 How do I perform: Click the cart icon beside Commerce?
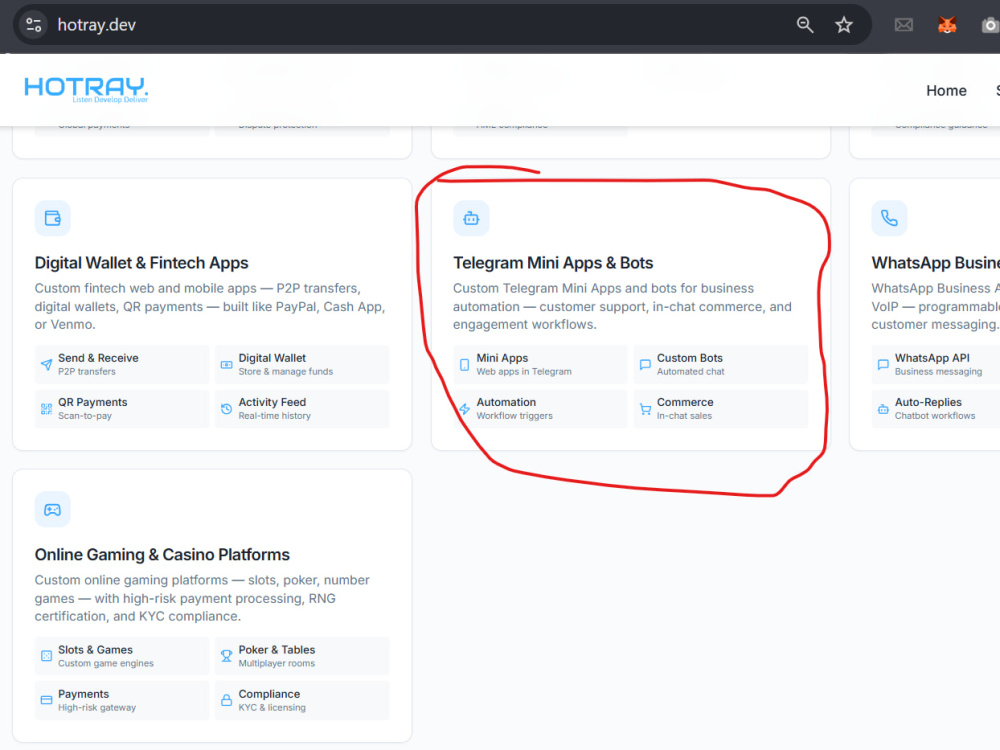[x=645, y=409]
